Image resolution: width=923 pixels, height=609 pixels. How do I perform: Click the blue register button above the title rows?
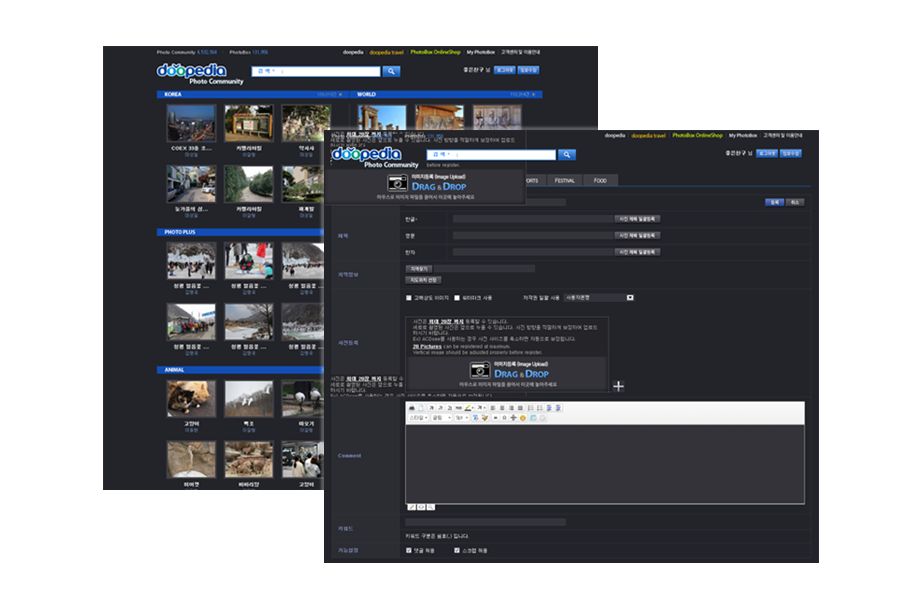pos(774,202)
